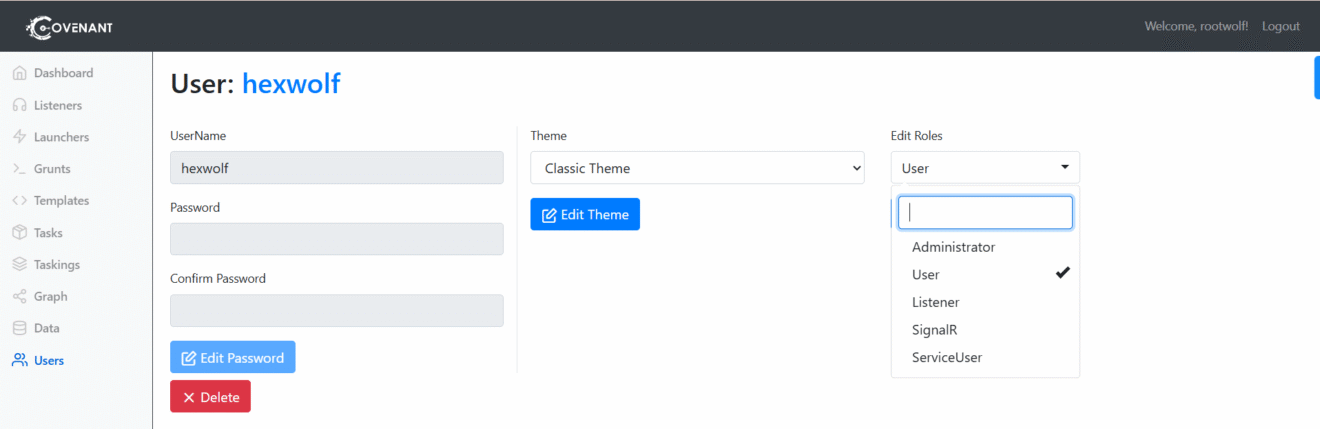Click the Graph share-nodes icon
The width and height of the screenshot is (1320, 429).
point(20,297)
